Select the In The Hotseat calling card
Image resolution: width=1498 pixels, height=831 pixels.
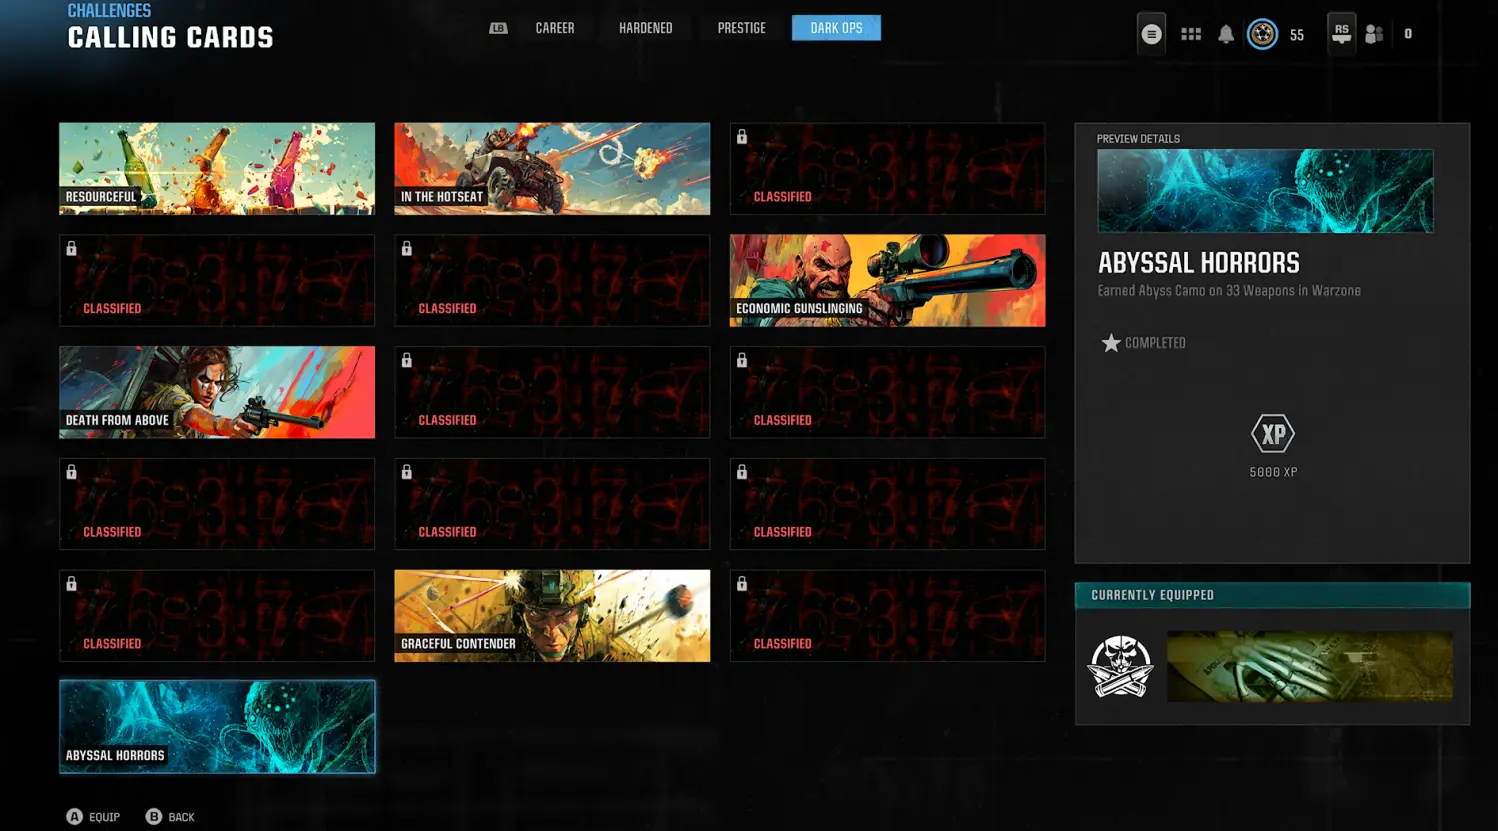point(552,169)
